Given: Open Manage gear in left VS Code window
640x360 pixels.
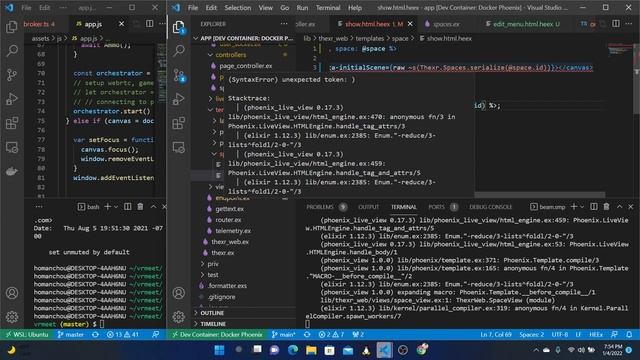Looking at the screenshot, I should click(12, 317).
